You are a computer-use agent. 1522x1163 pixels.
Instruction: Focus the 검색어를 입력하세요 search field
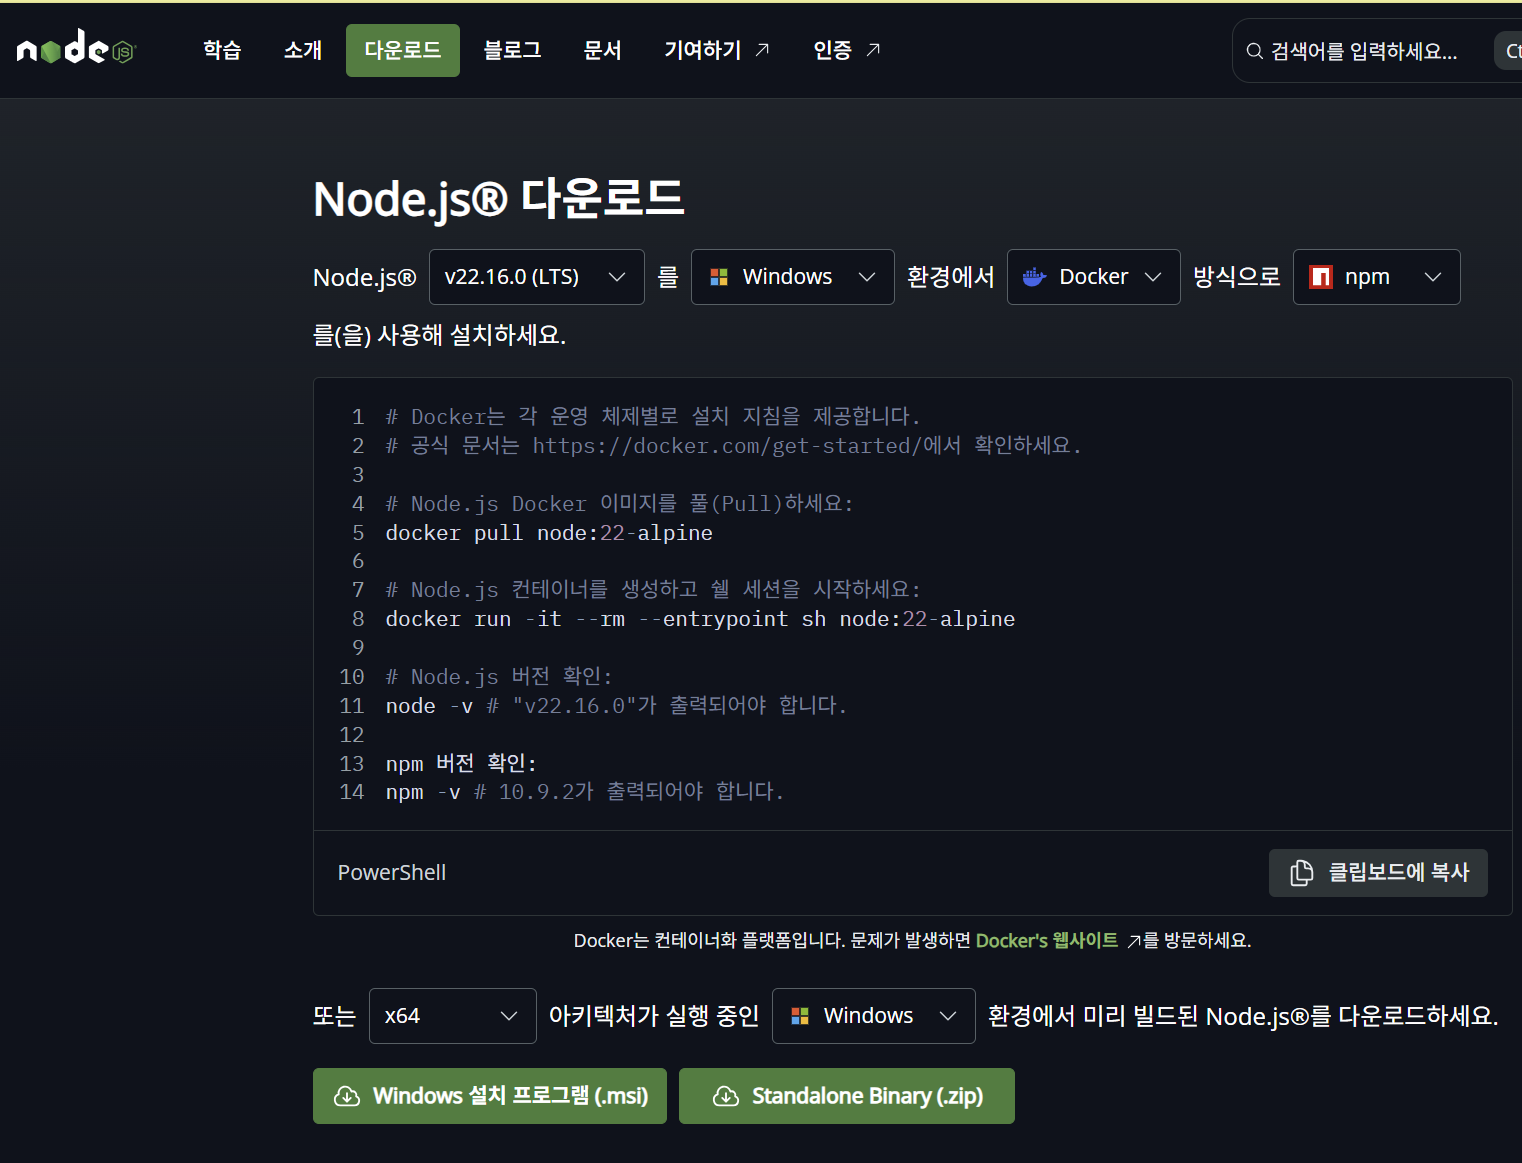tap(1377, 50)
